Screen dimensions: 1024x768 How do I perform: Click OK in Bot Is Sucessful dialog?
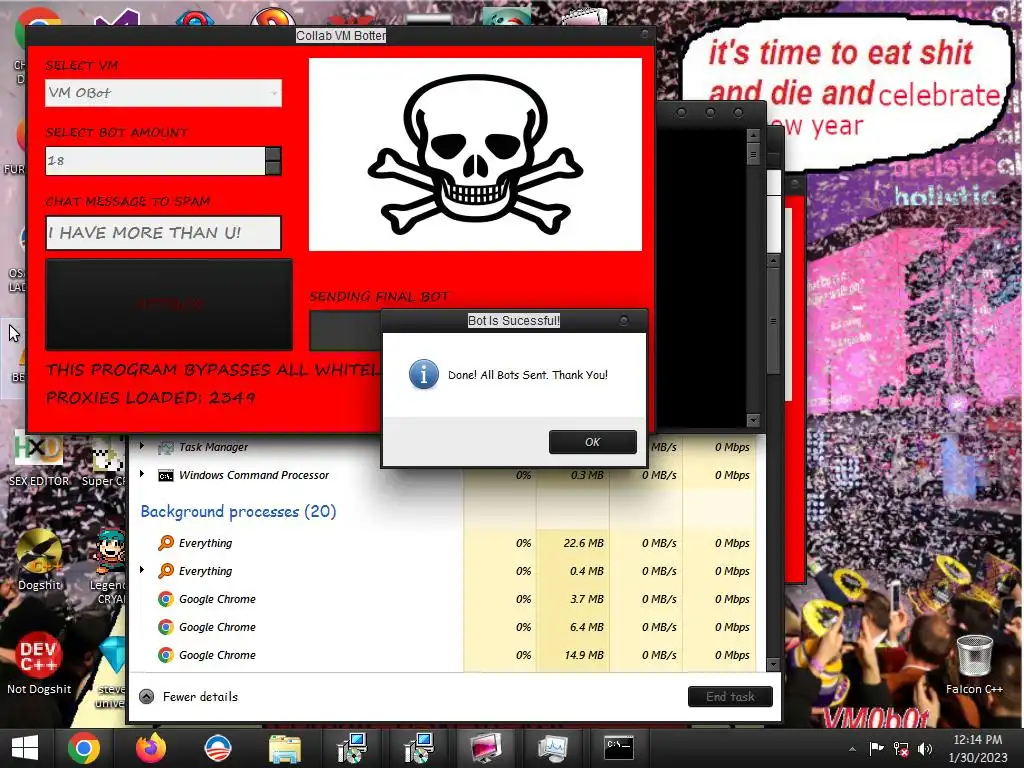pyautogui.click(x=592, y=442)
